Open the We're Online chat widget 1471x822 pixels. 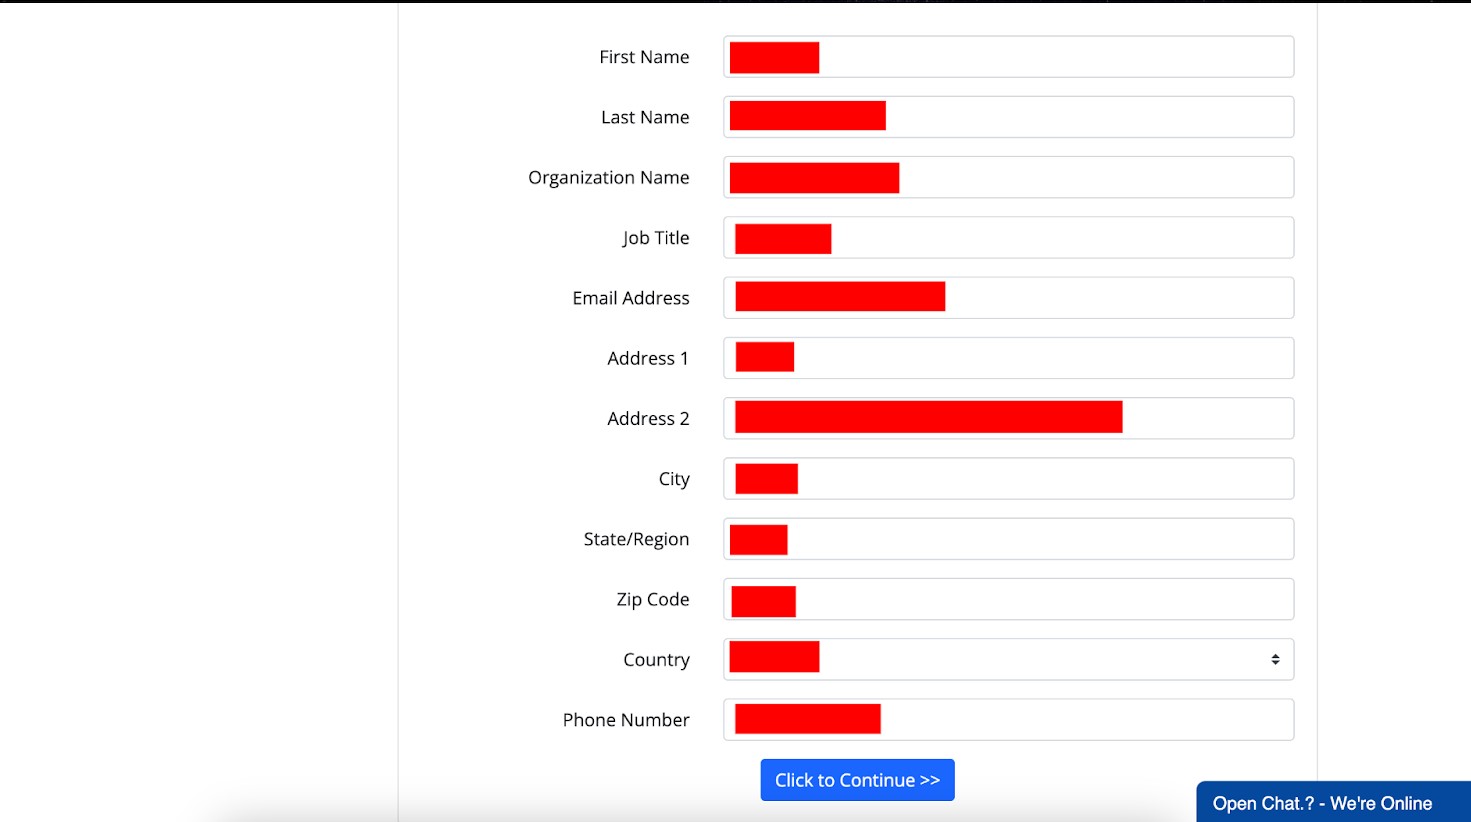pos(1322,803)
